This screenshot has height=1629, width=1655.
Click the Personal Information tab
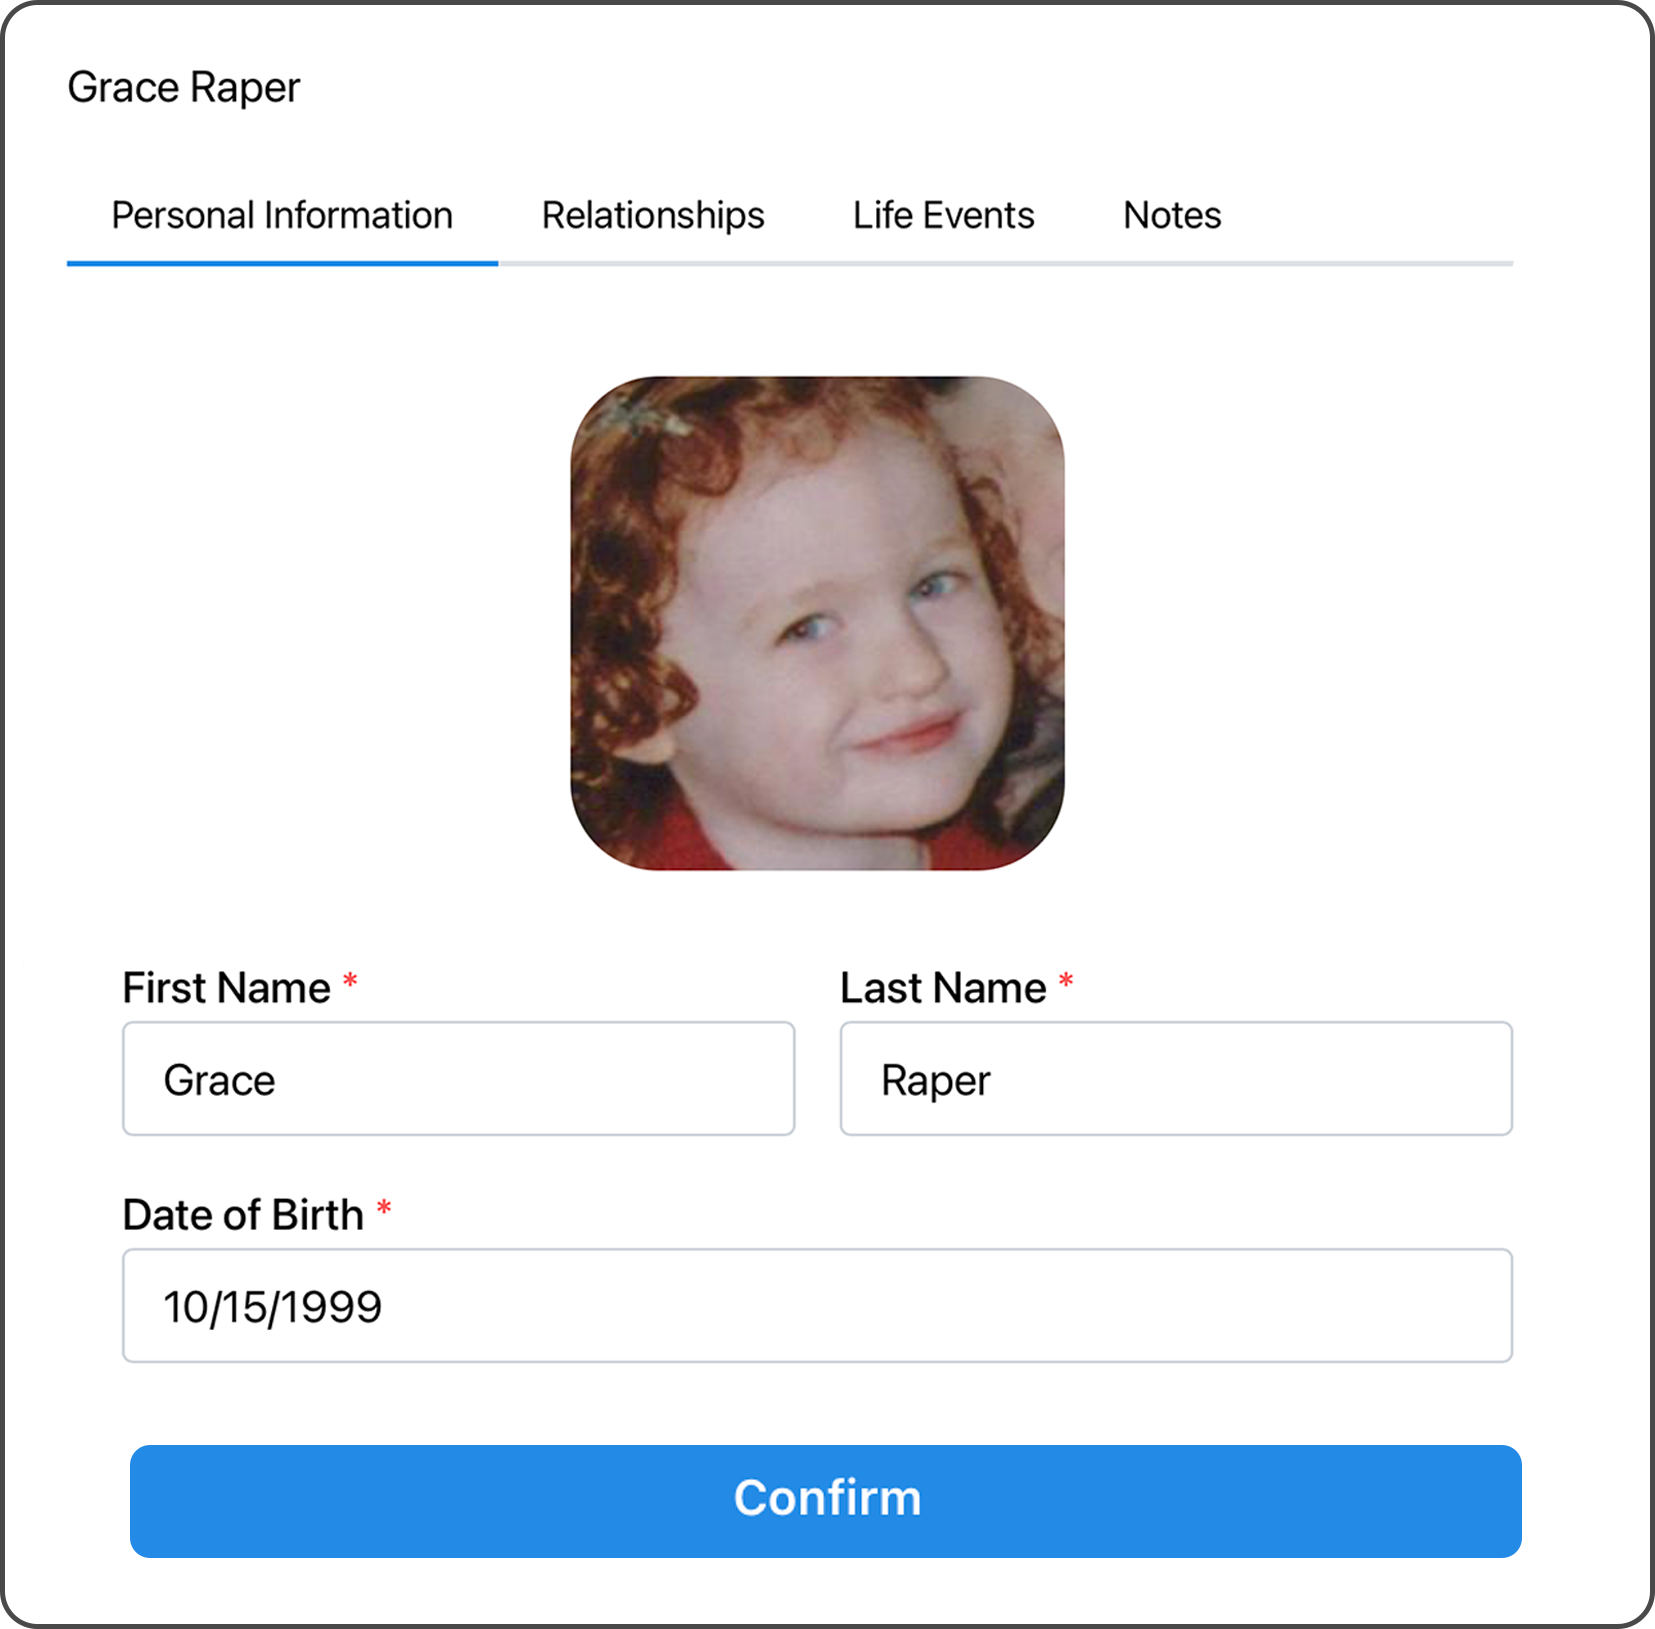(x=282, y=215)
